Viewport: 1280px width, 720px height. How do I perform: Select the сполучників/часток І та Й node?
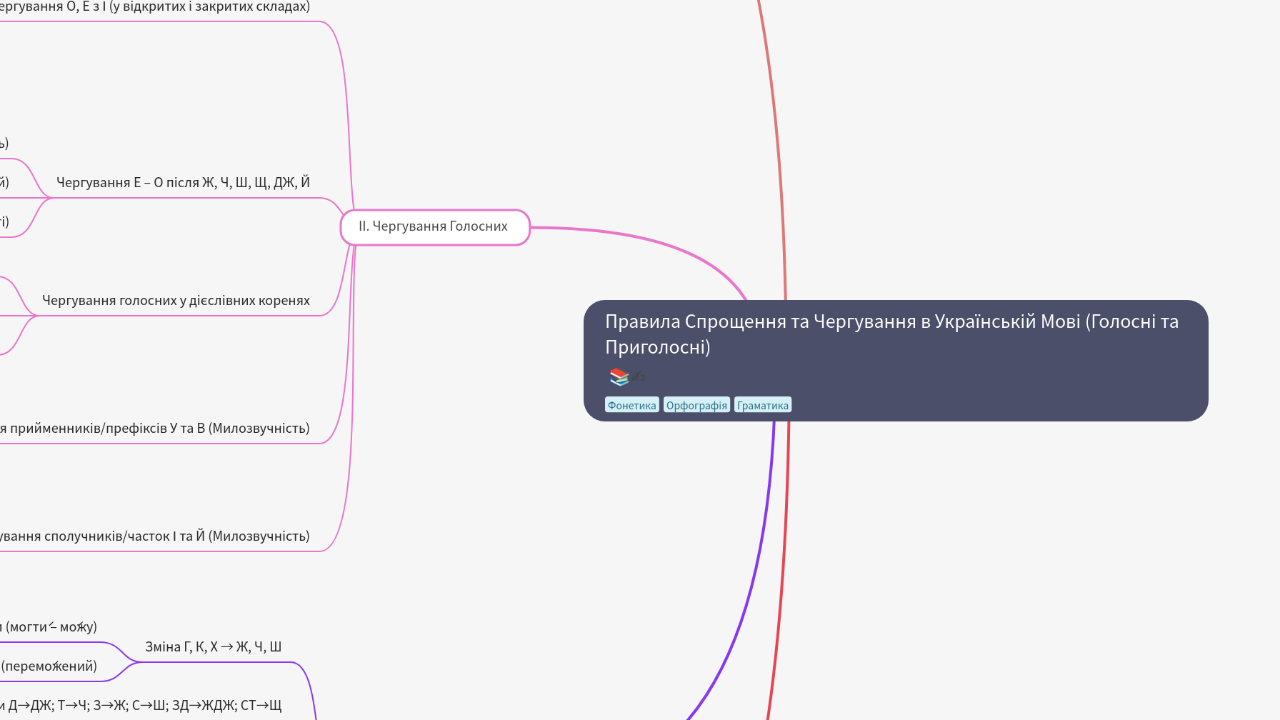click(155, 537)
